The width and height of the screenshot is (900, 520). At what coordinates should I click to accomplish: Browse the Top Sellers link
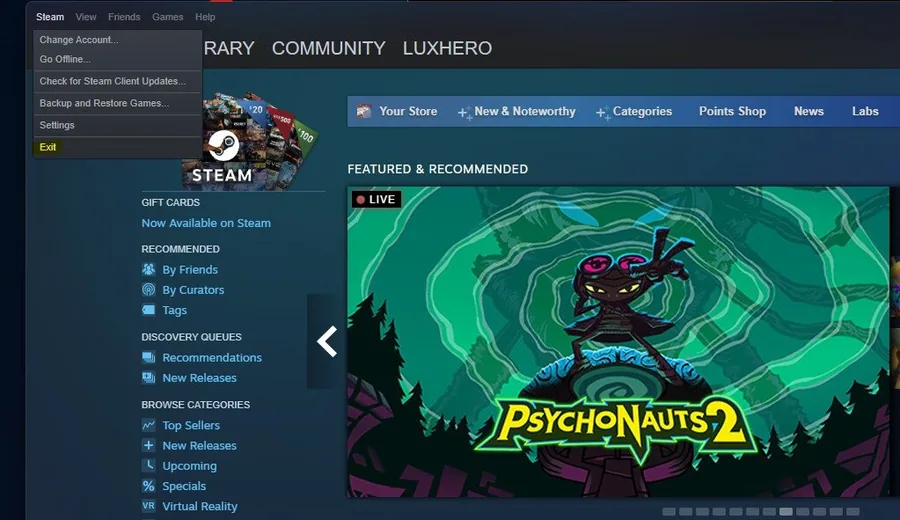191,425
